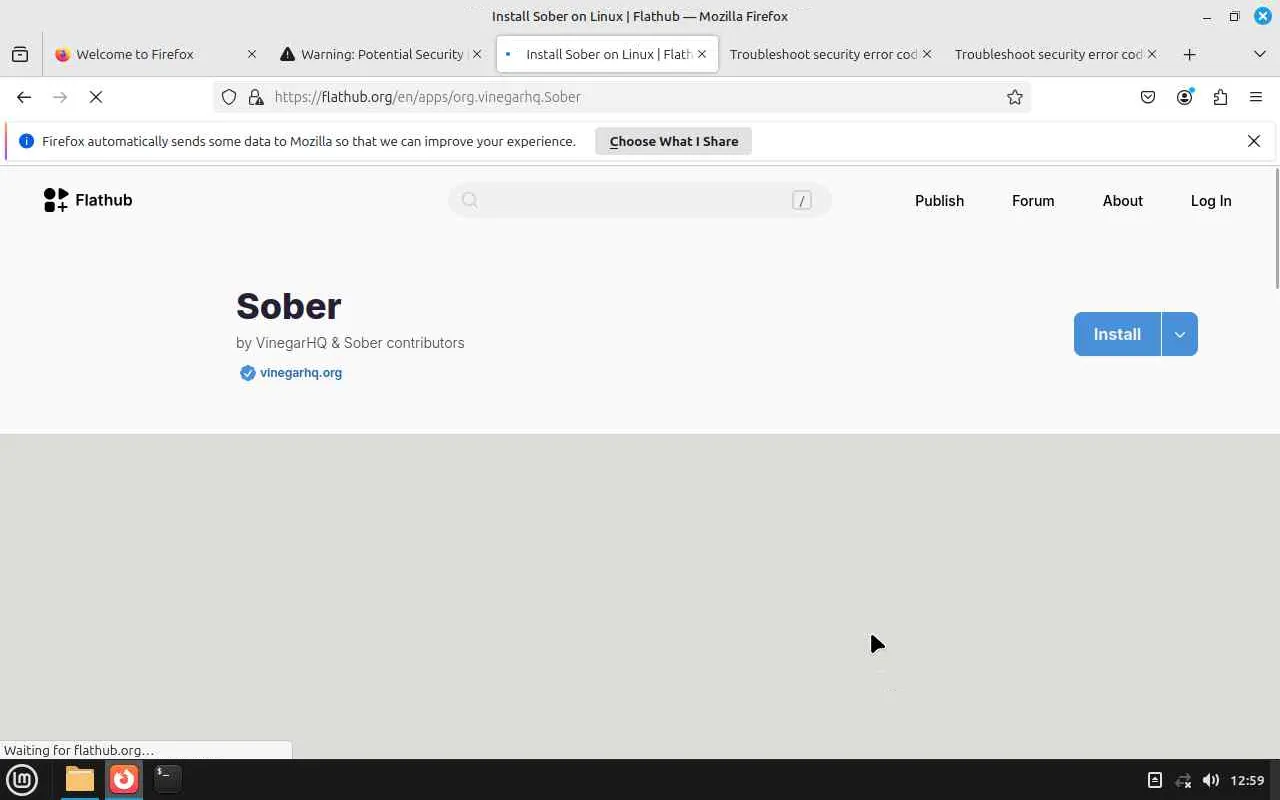
Task: Open the Firefox View recent browsing icon
Action: [x=20, y=54]
